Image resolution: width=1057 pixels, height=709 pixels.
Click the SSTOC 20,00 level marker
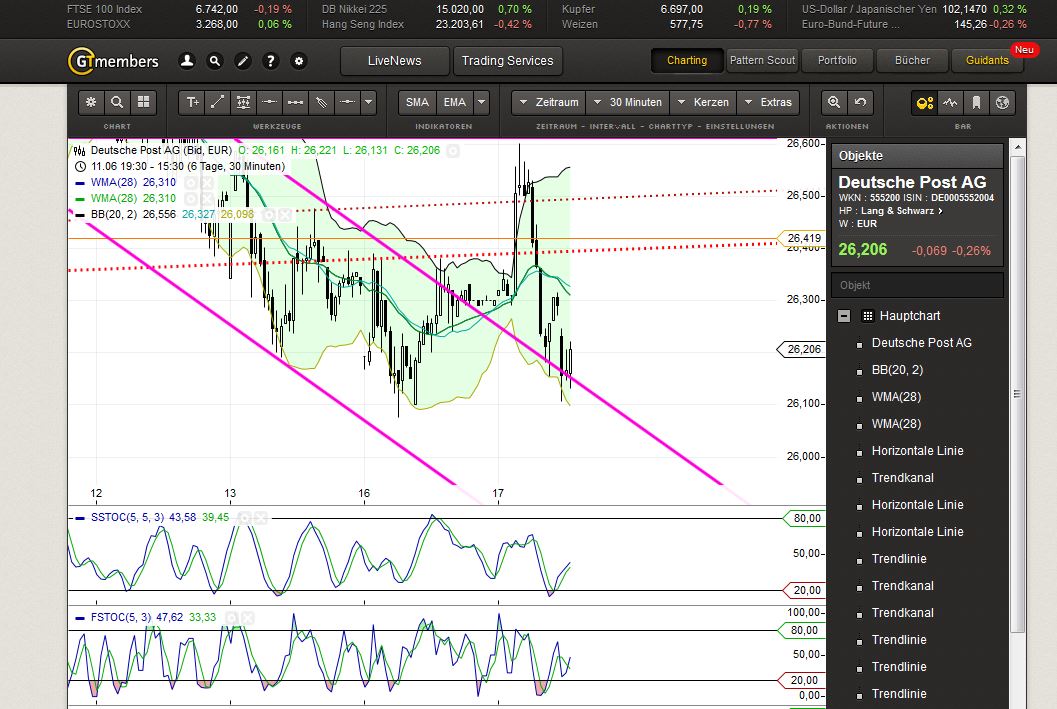[x=804, y=590]
